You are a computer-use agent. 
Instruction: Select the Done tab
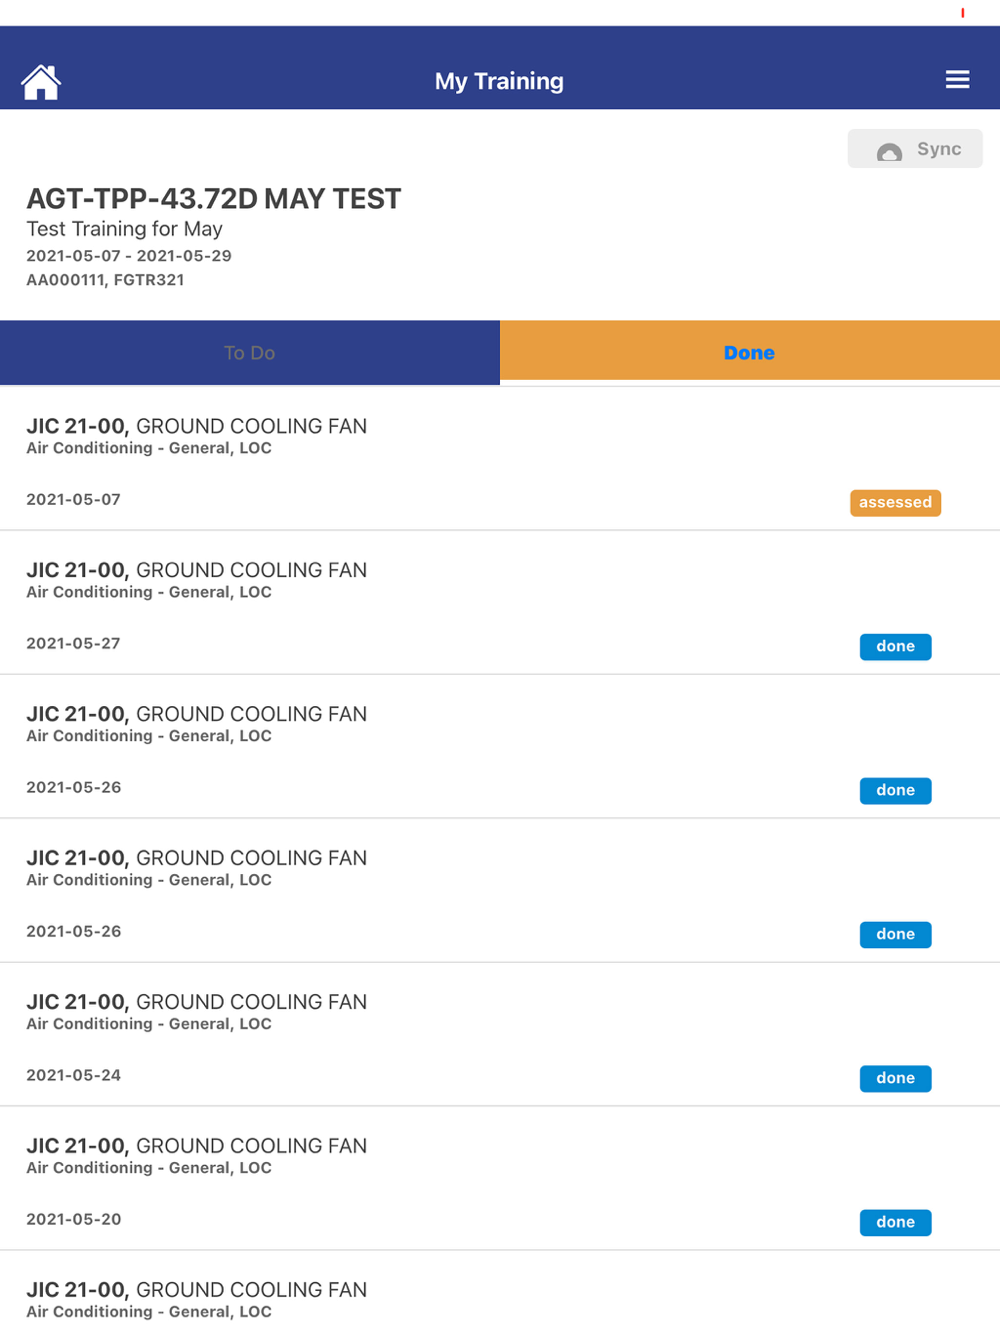(749, 353)
